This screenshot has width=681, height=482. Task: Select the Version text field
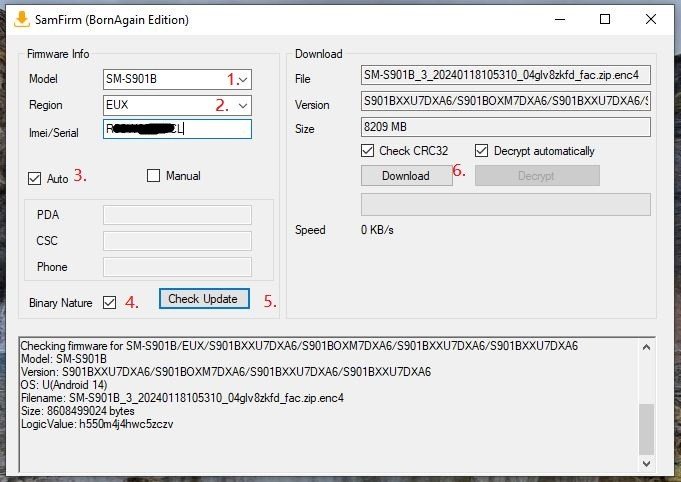point(505,102)
